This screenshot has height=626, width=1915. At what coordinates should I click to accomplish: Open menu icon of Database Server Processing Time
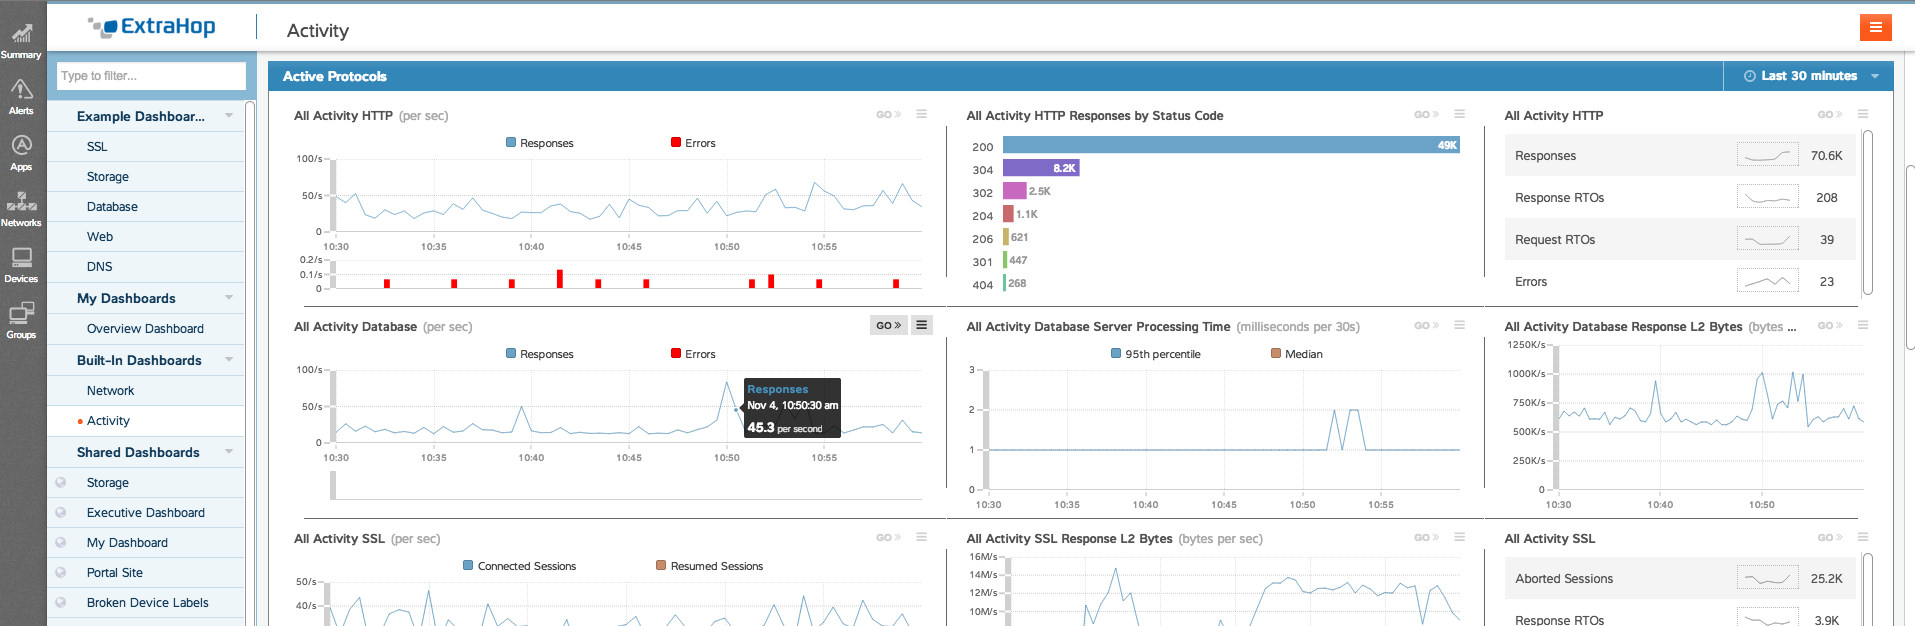click(x=1459, y=325)
